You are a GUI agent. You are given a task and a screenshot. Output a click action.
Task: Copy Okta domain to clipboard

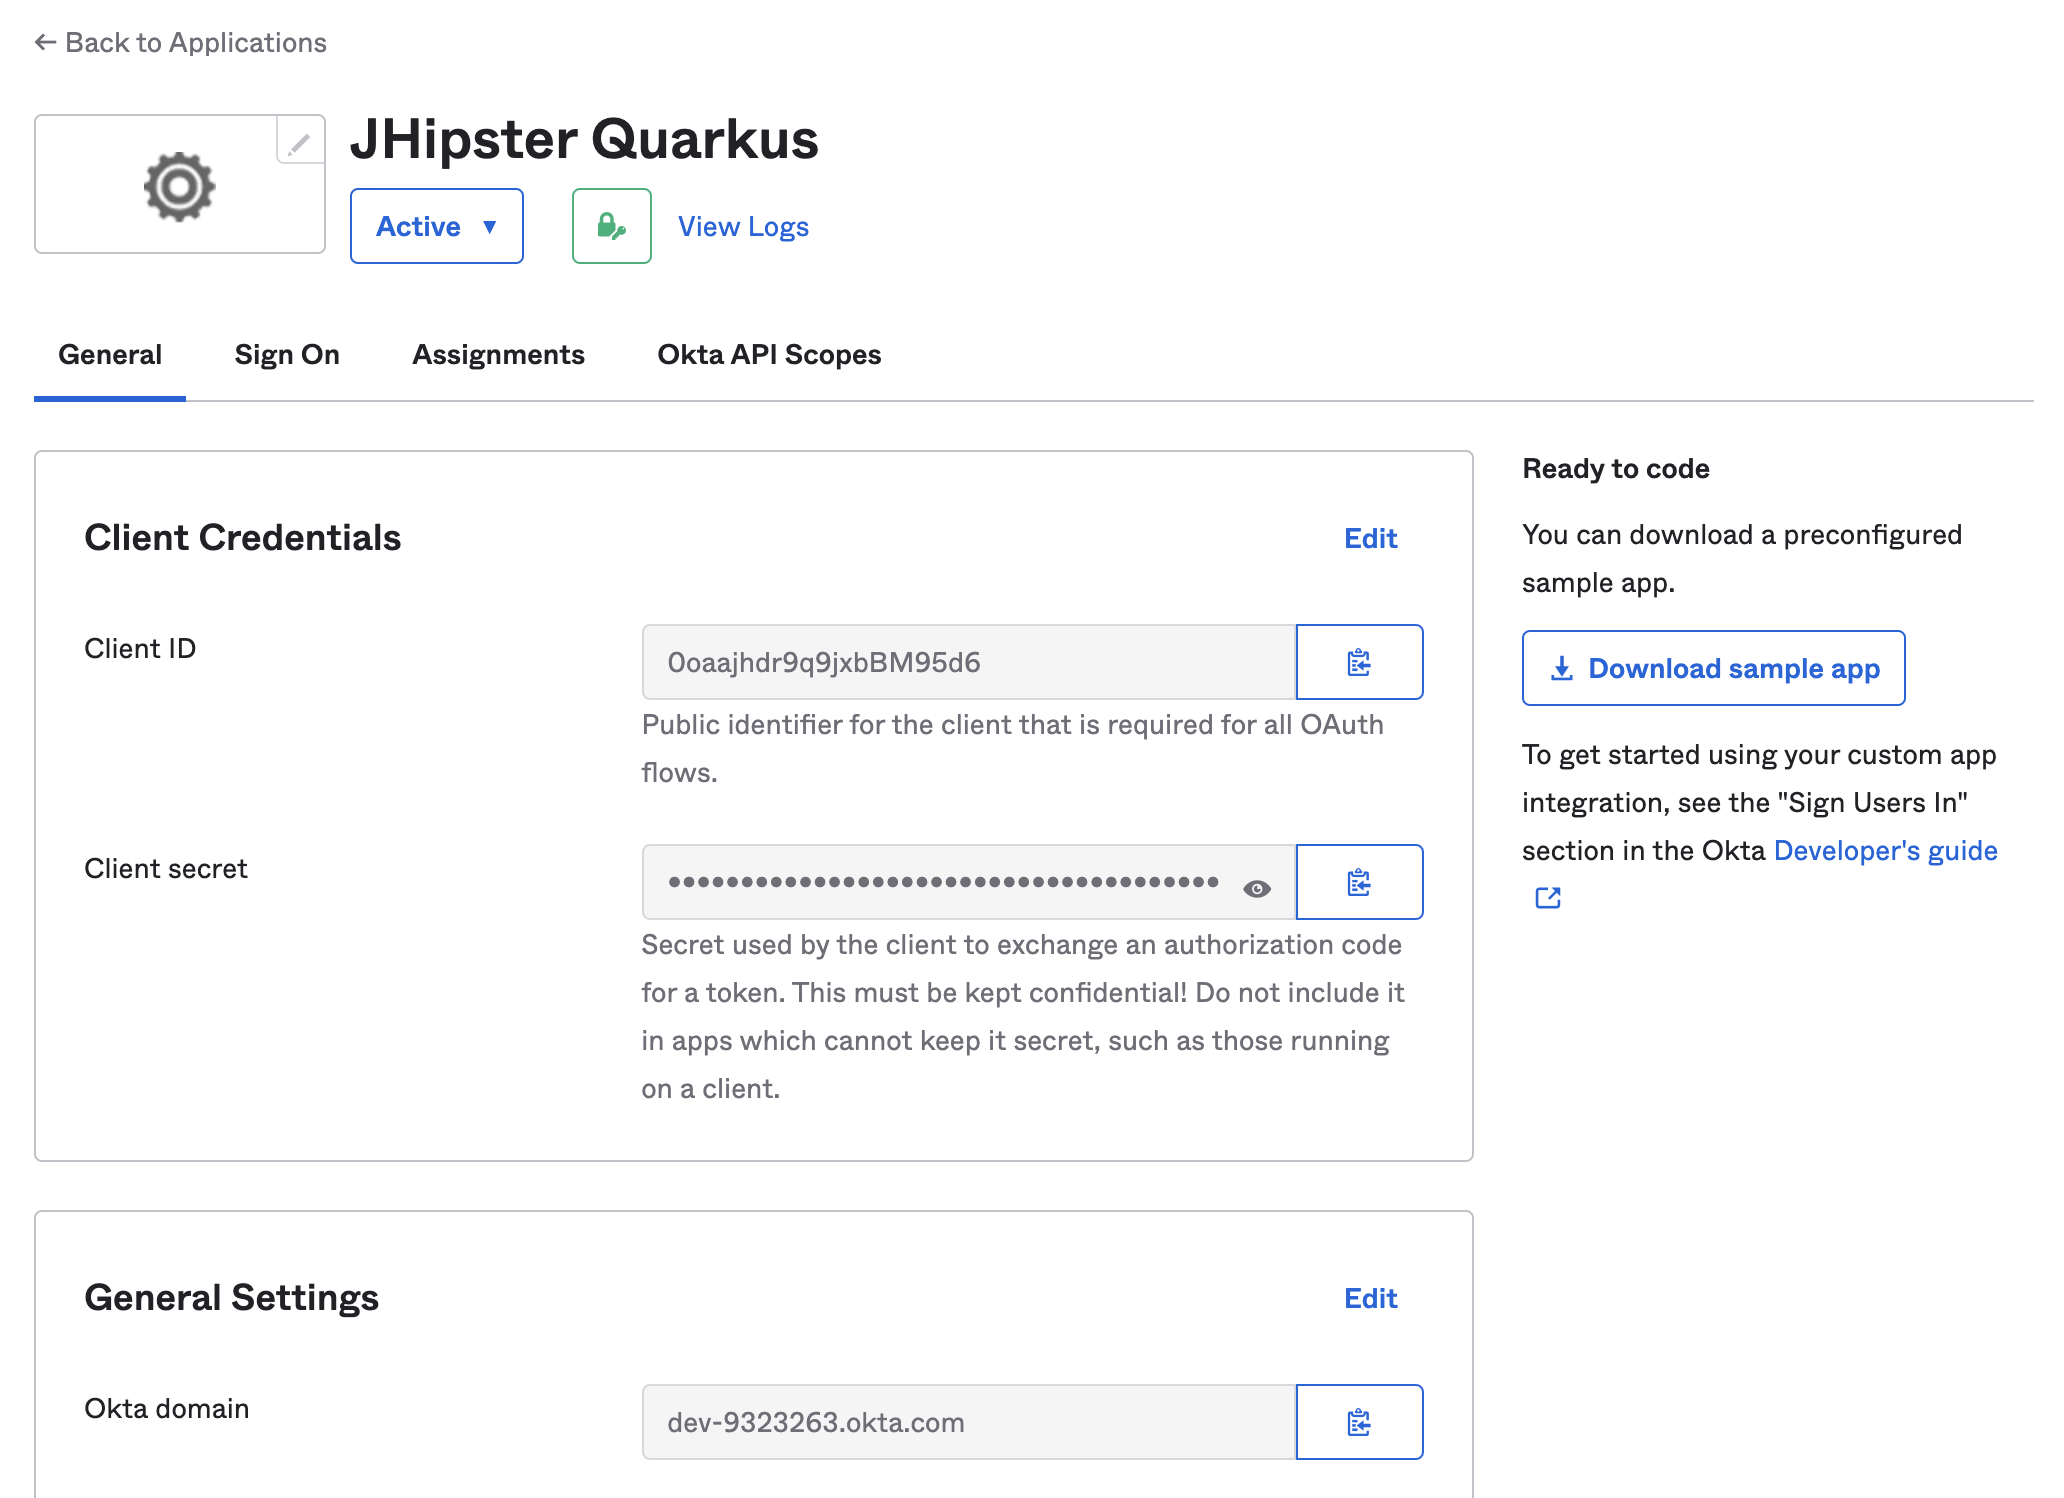(1359, 1422)
